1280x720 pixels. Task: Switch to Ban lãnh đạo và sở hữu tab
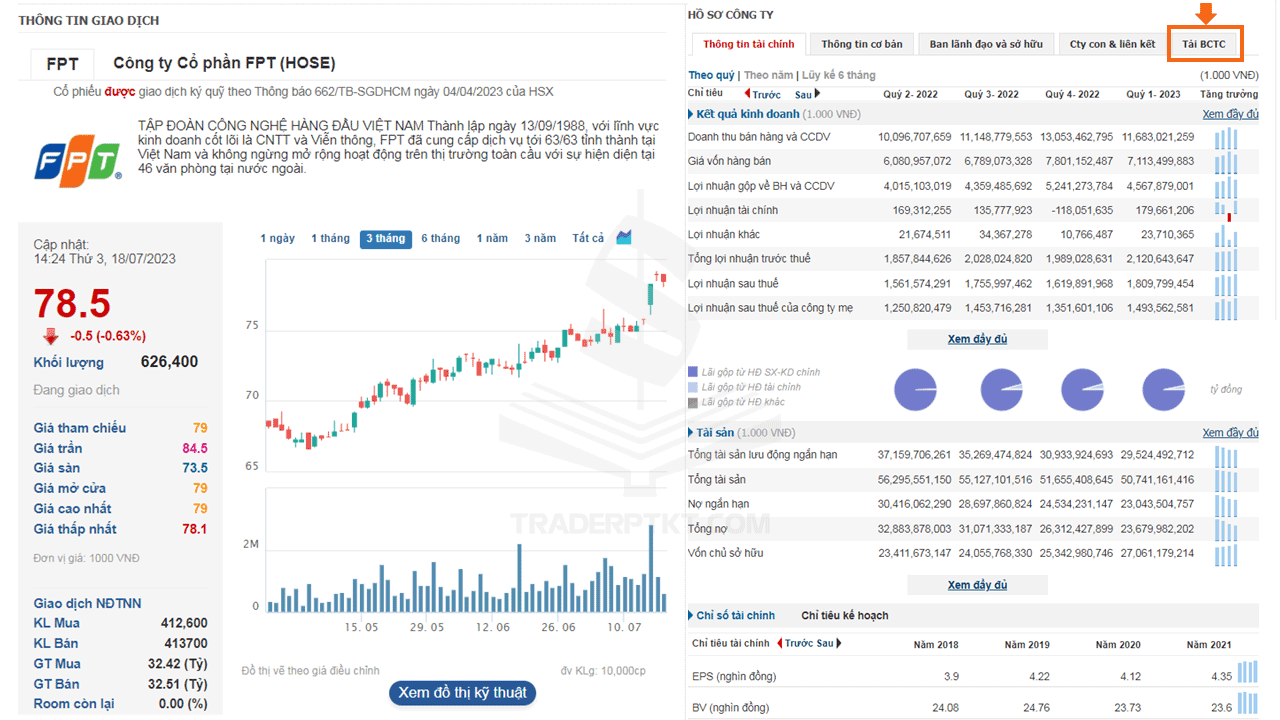985,44
